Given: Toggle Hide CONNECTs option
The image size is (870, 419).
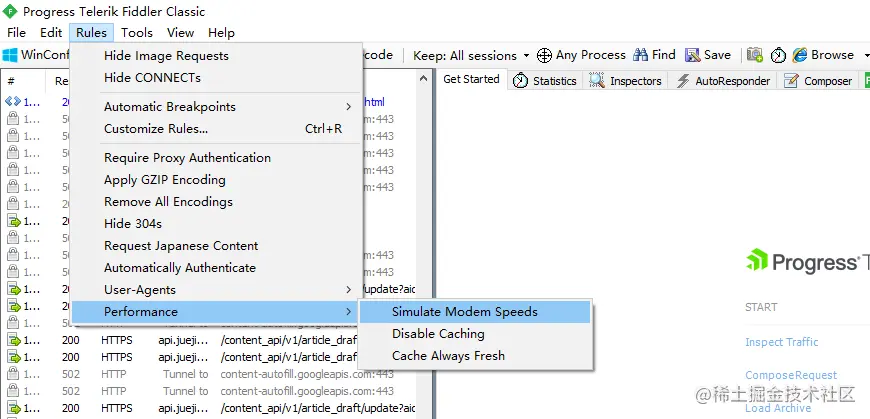Looking at the screenshot, I should 152,78.
